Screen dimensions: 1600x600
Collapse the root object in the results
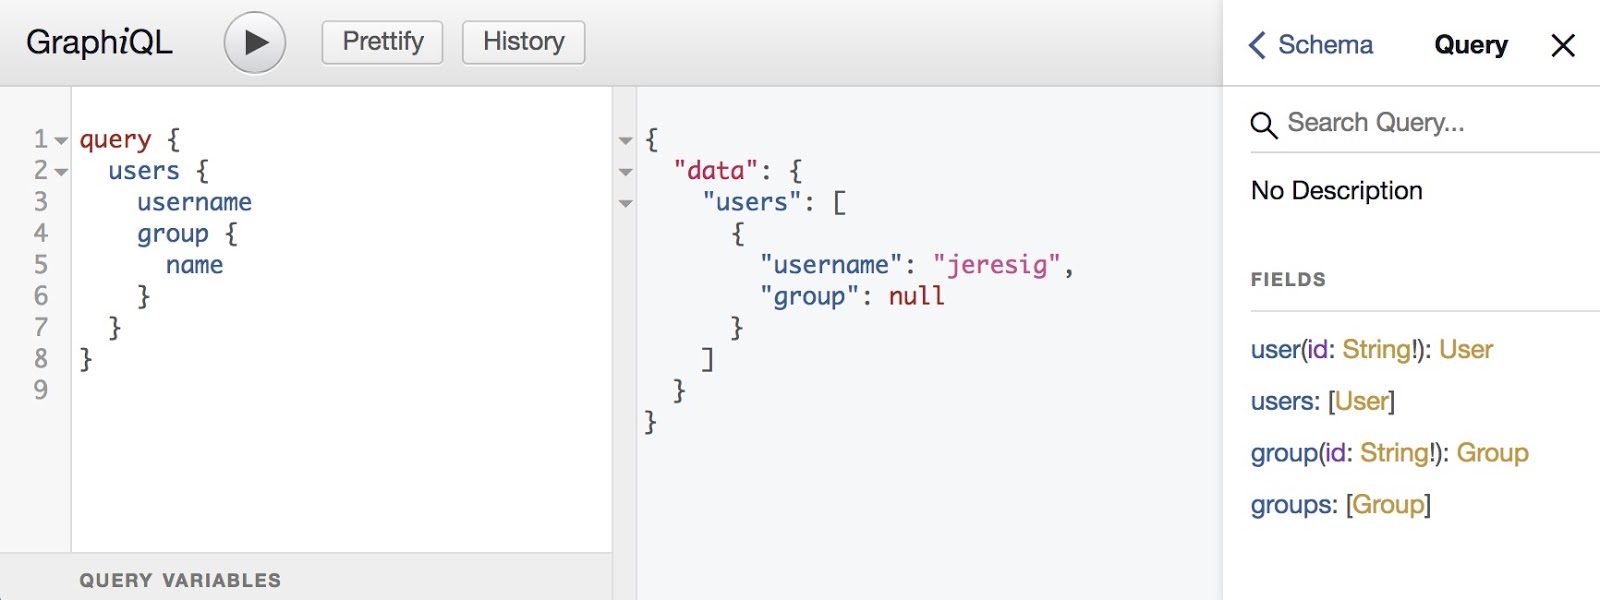[x=626, y=140]
